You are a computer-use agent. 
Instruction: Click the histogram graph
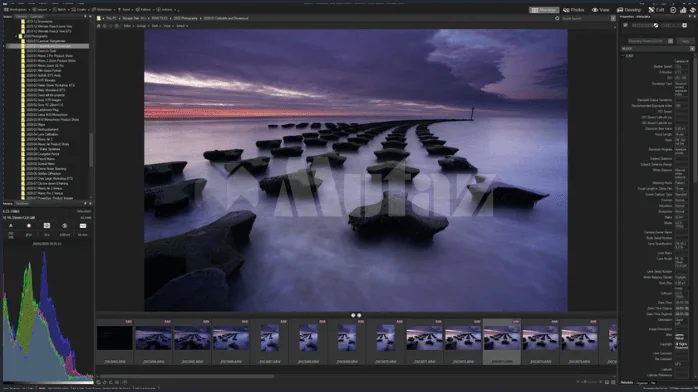pyautogui.click(x=47, y=315)
